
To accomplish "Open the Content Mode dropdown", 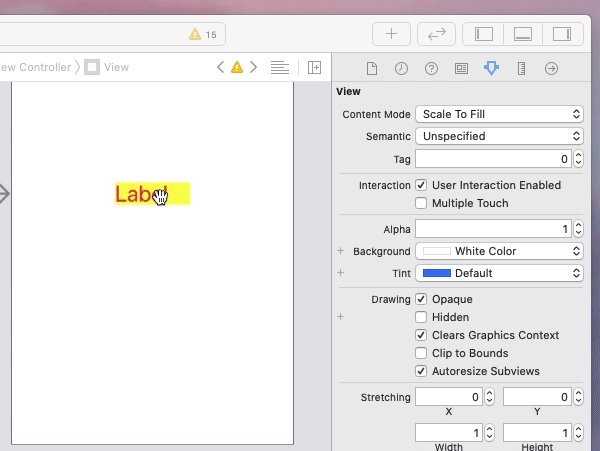I will (499, 114).
